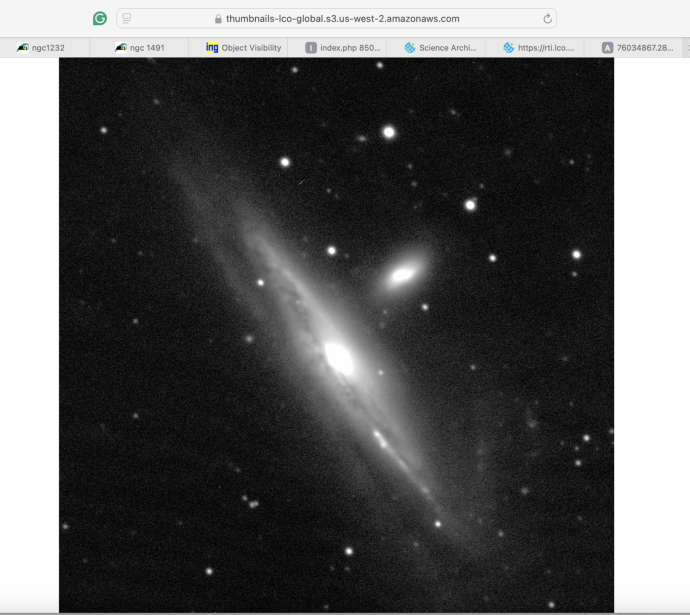Click the lock icon beside the URL

click(218, 18)
